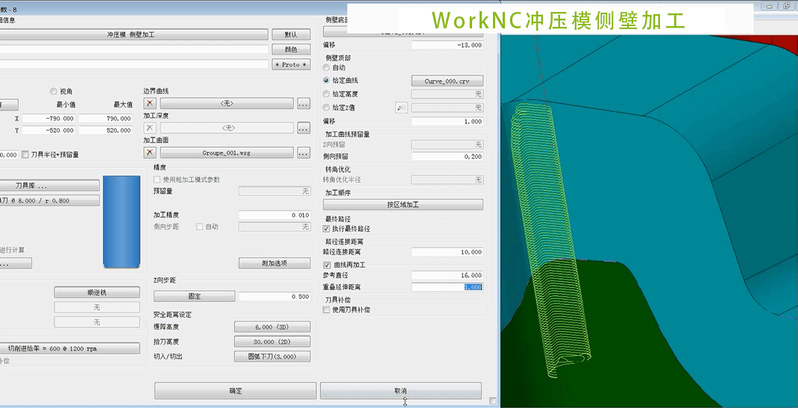This screenshot has height=408, width=798.
Task: Enable the 使用刀具补偿 checkbox
Action: 327,309
